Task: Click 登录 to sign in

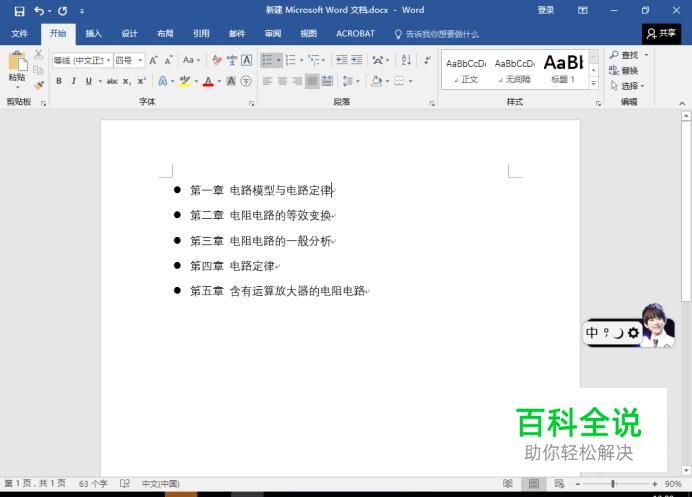Action: pyautogui.click(x=545, y=10)
